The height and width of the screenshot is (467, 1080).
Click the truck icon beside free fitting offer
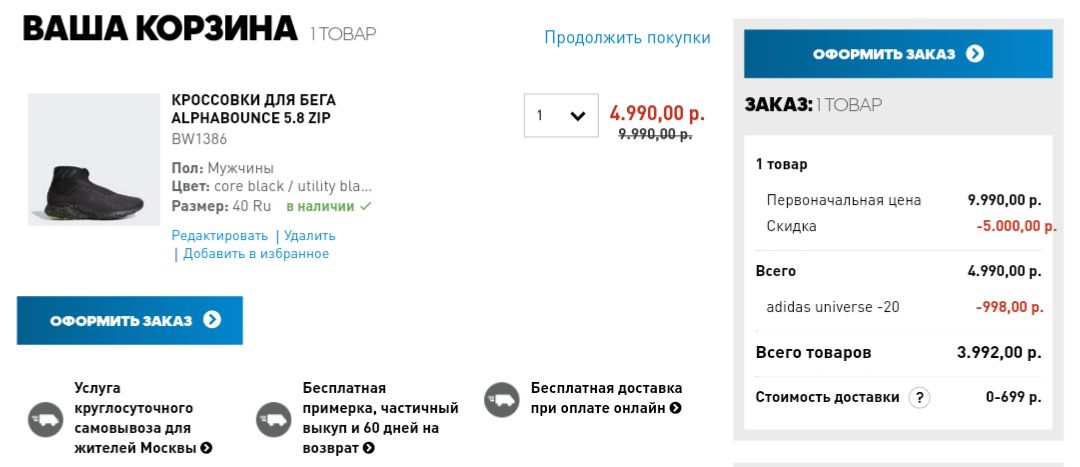pyautogui.click(x=273, y=419)
